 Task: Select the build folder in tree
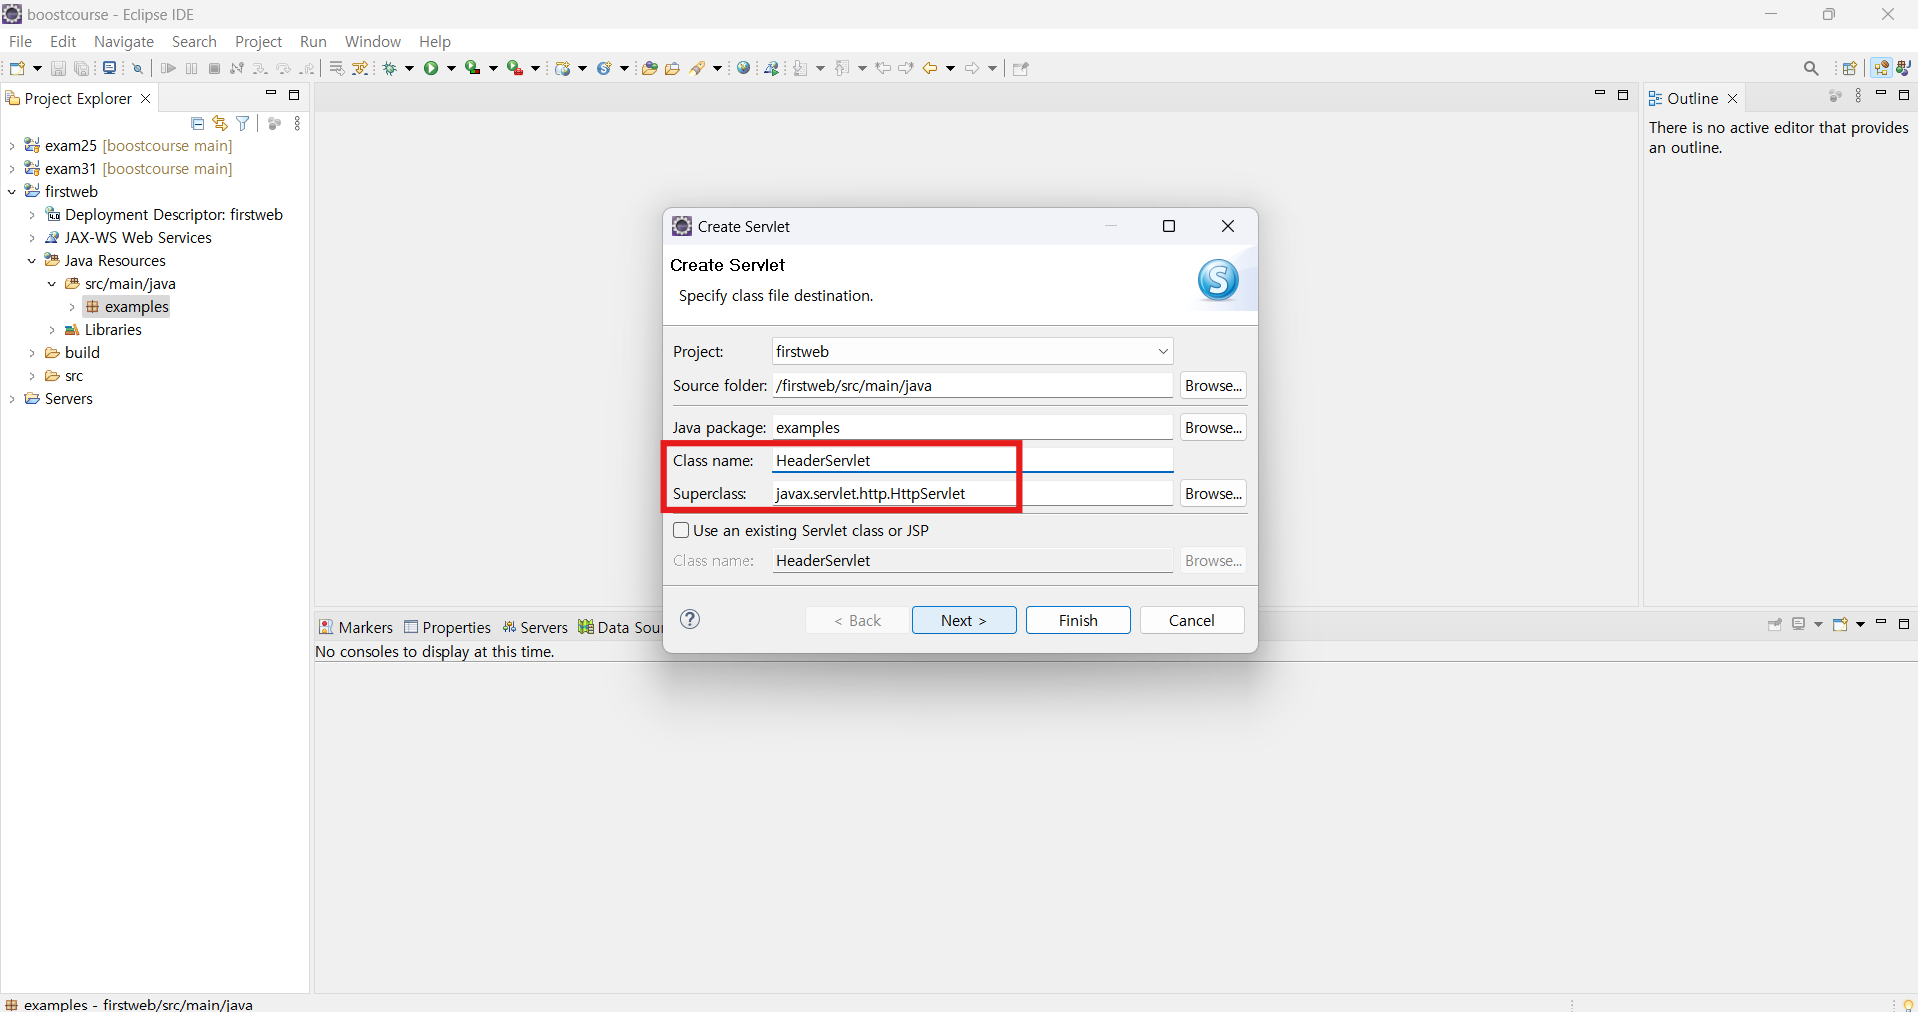[72, 353]
